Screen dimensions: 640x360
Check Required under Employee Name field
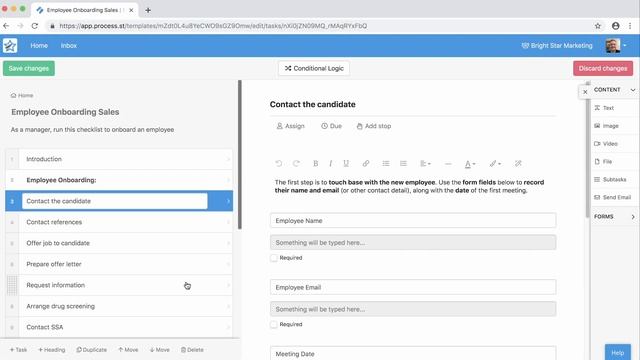274,258
